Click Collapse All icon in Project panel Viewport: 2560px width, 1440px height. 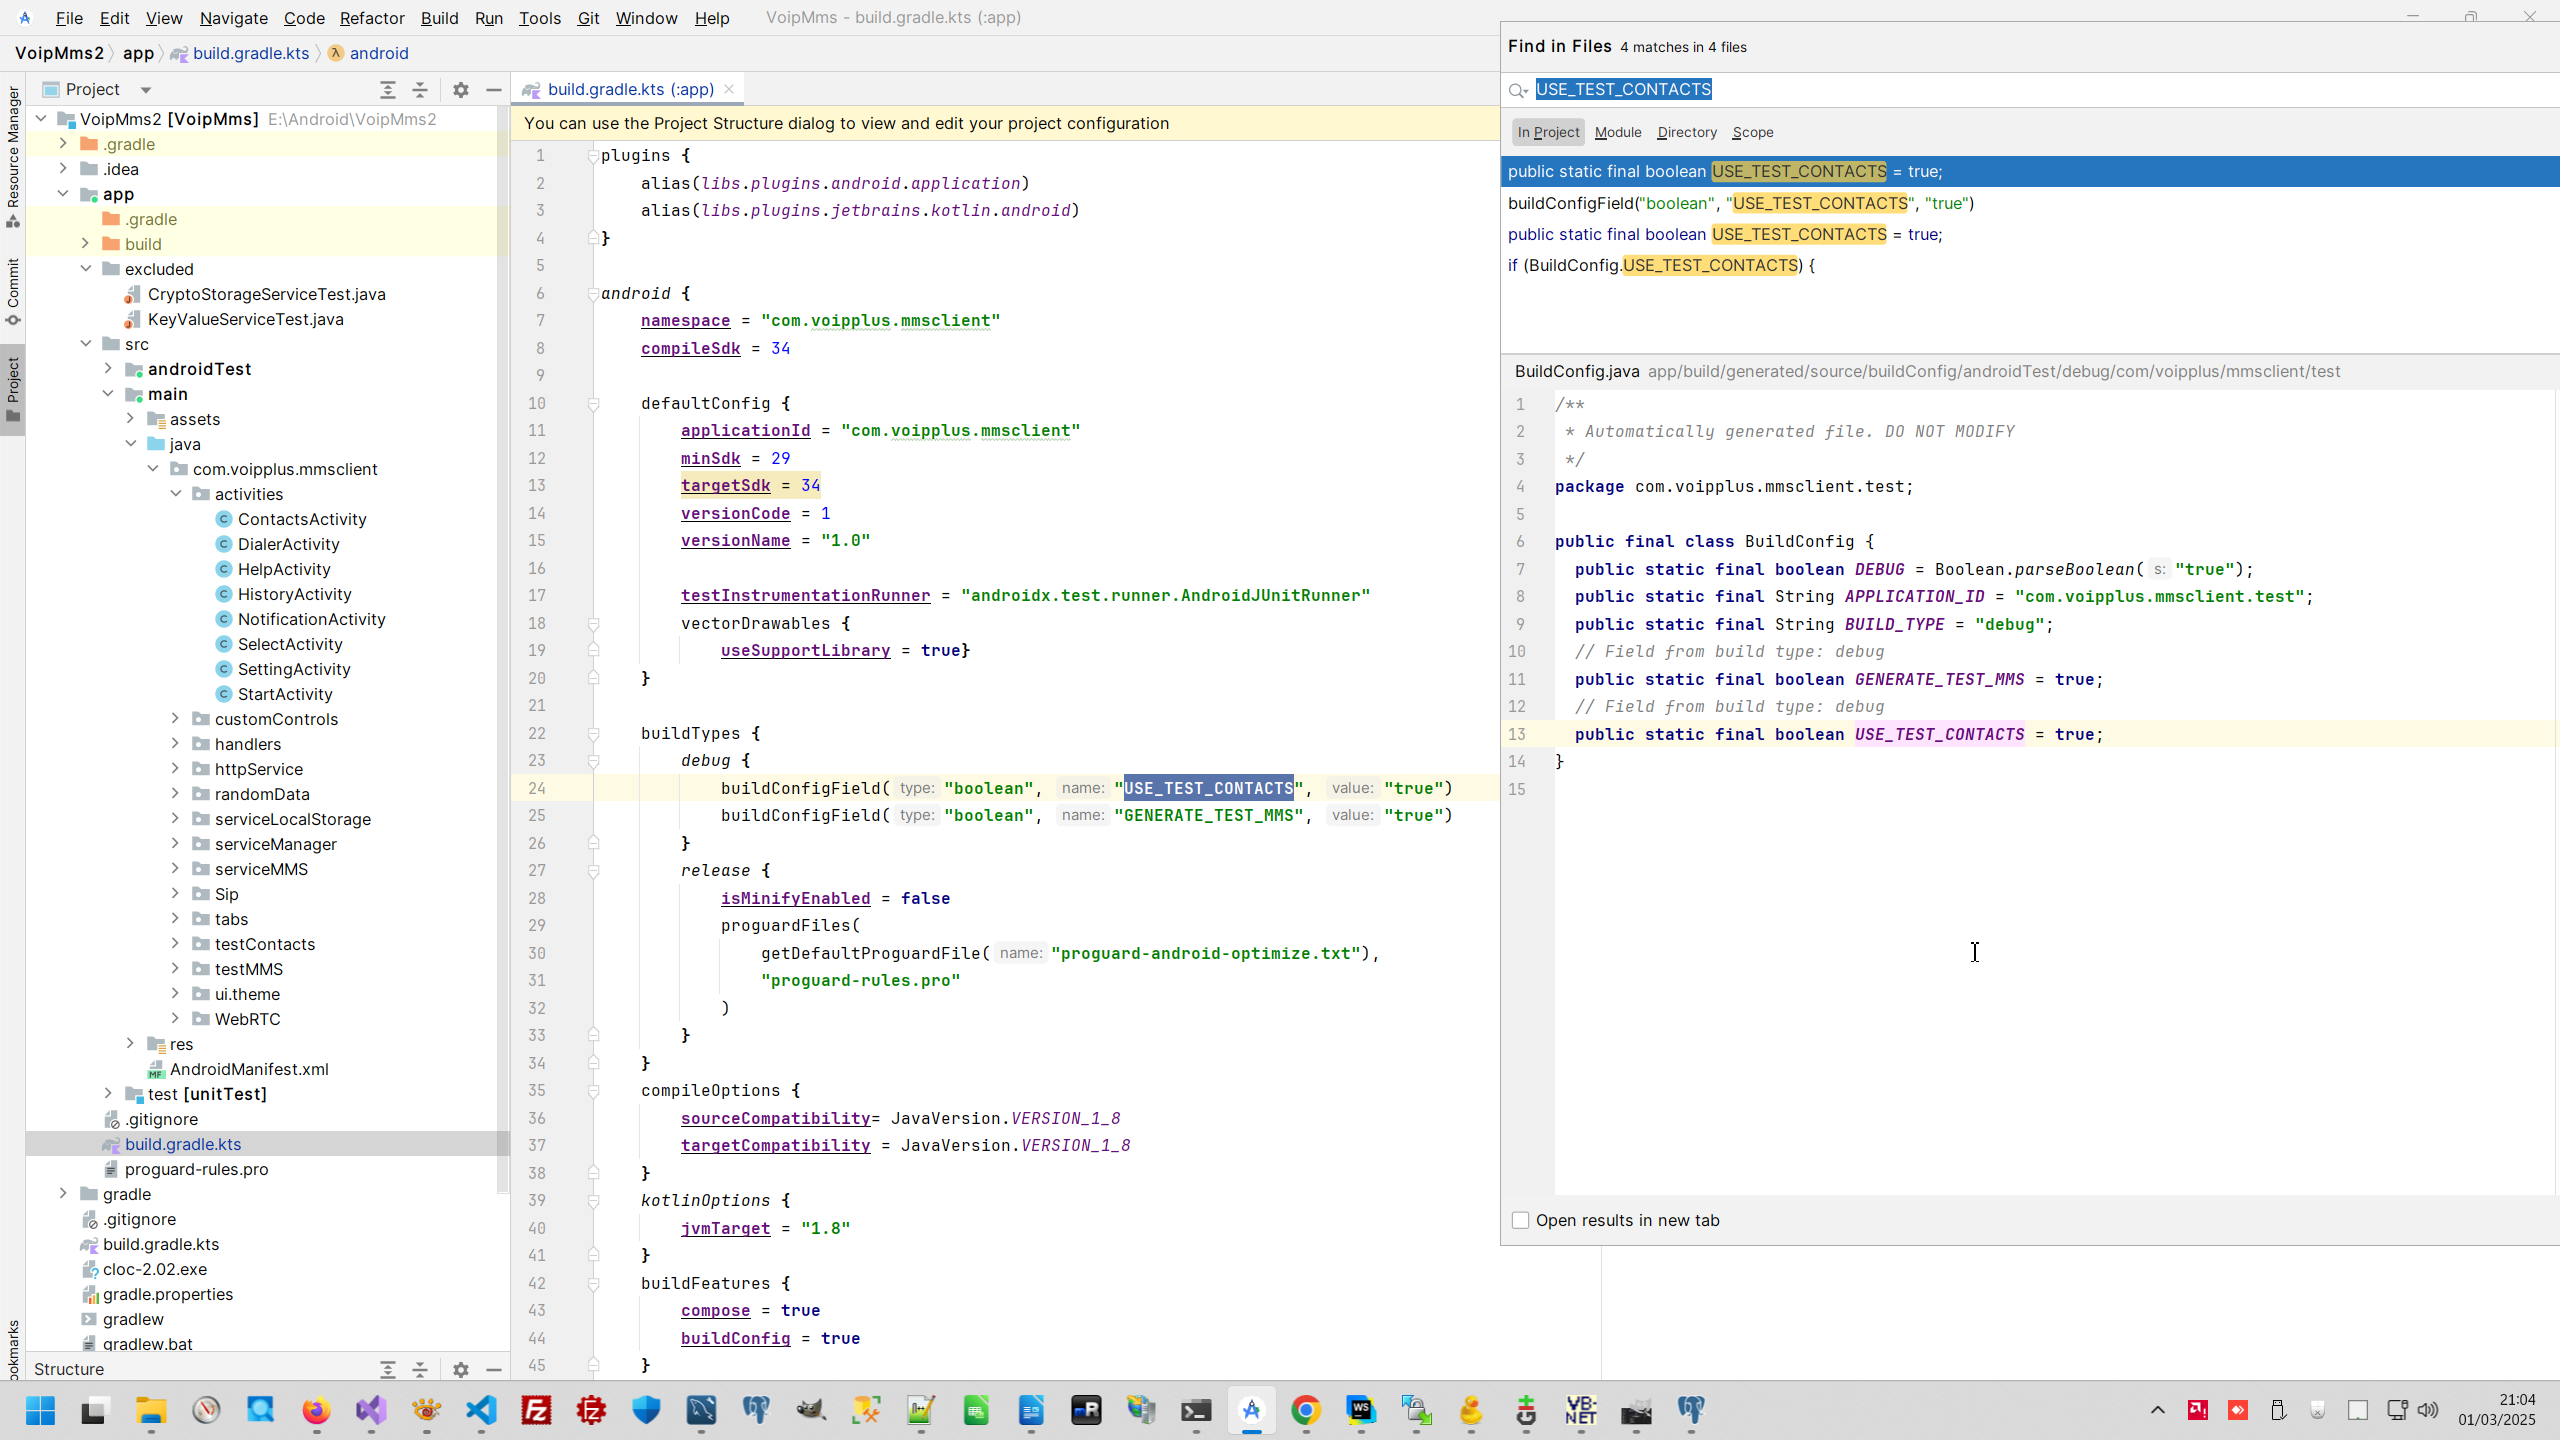(x=420, y=90)
